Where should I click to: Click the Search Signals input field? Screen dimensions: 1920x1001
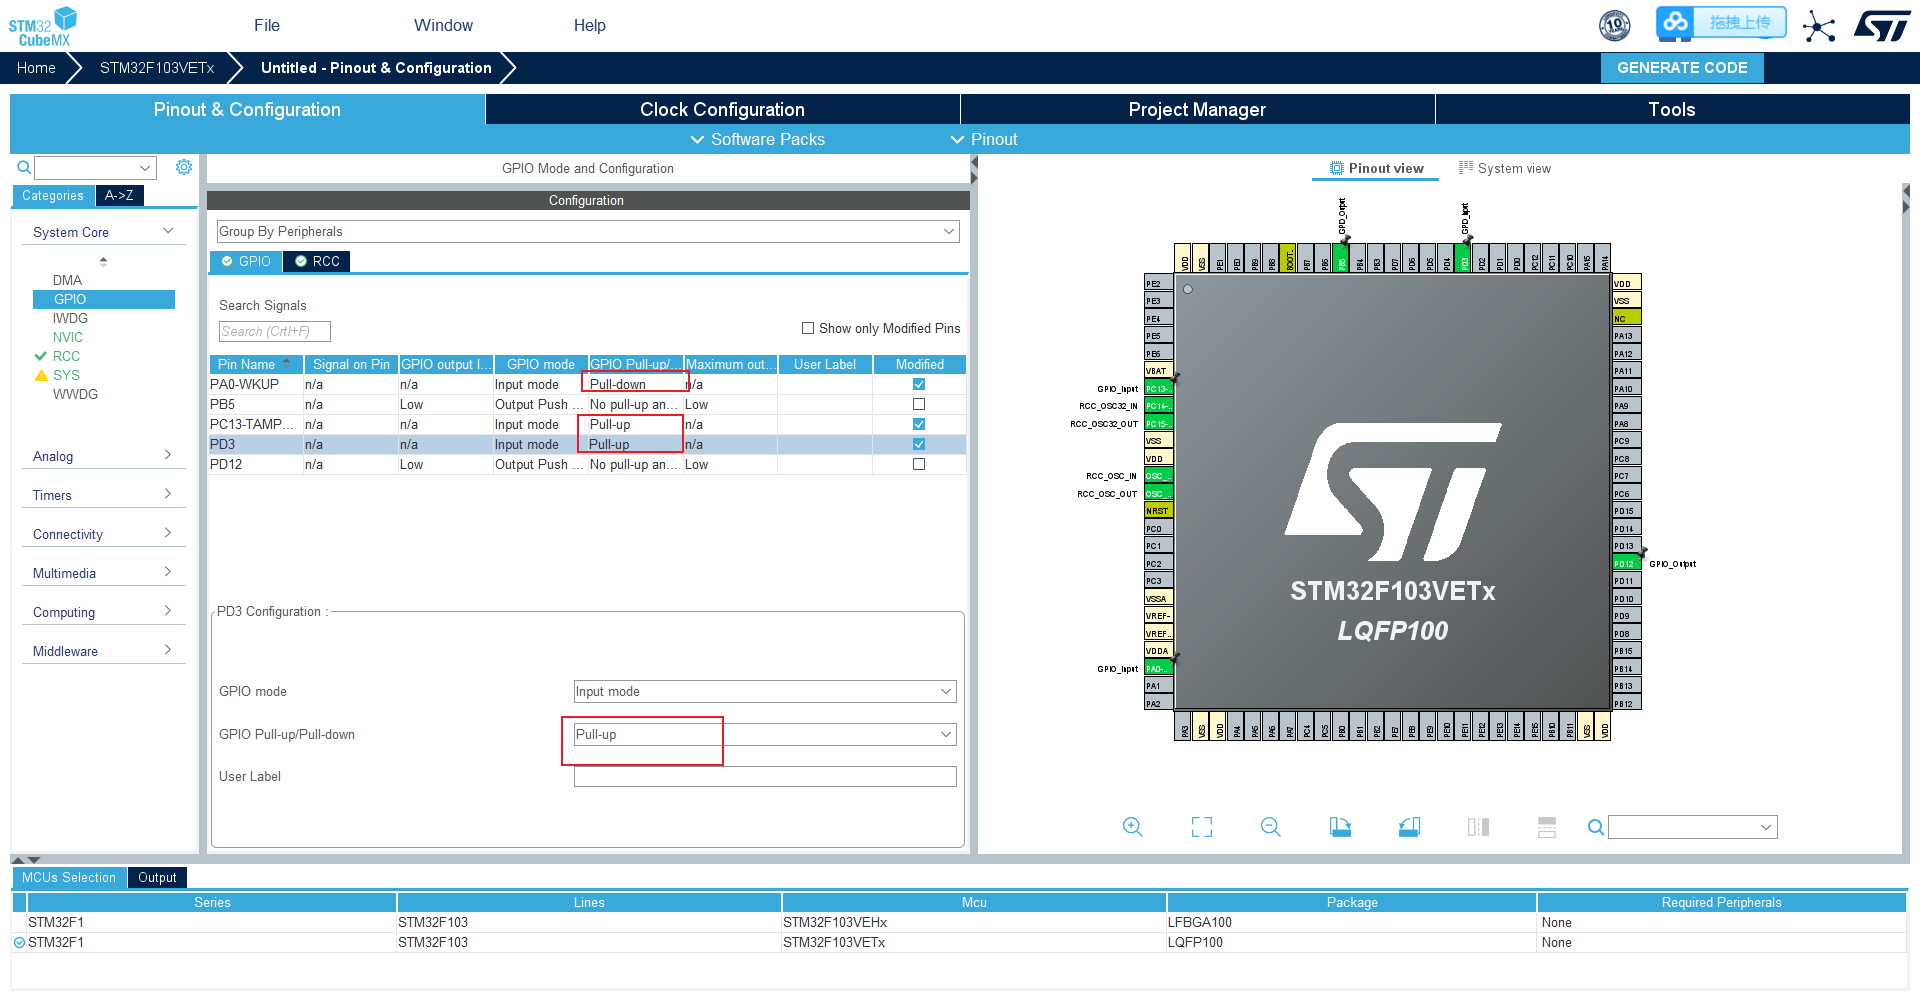(274, 331)
